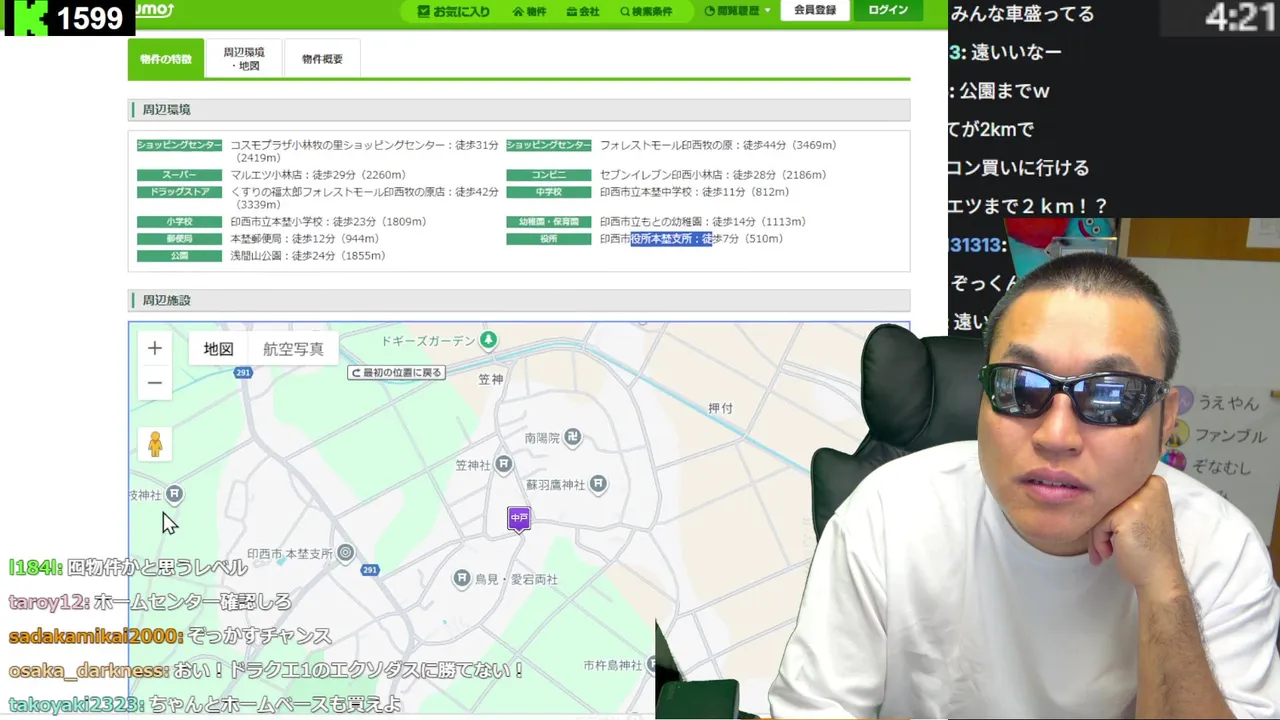Click セブンイレブン印西小林店 entry

(713, 175)
